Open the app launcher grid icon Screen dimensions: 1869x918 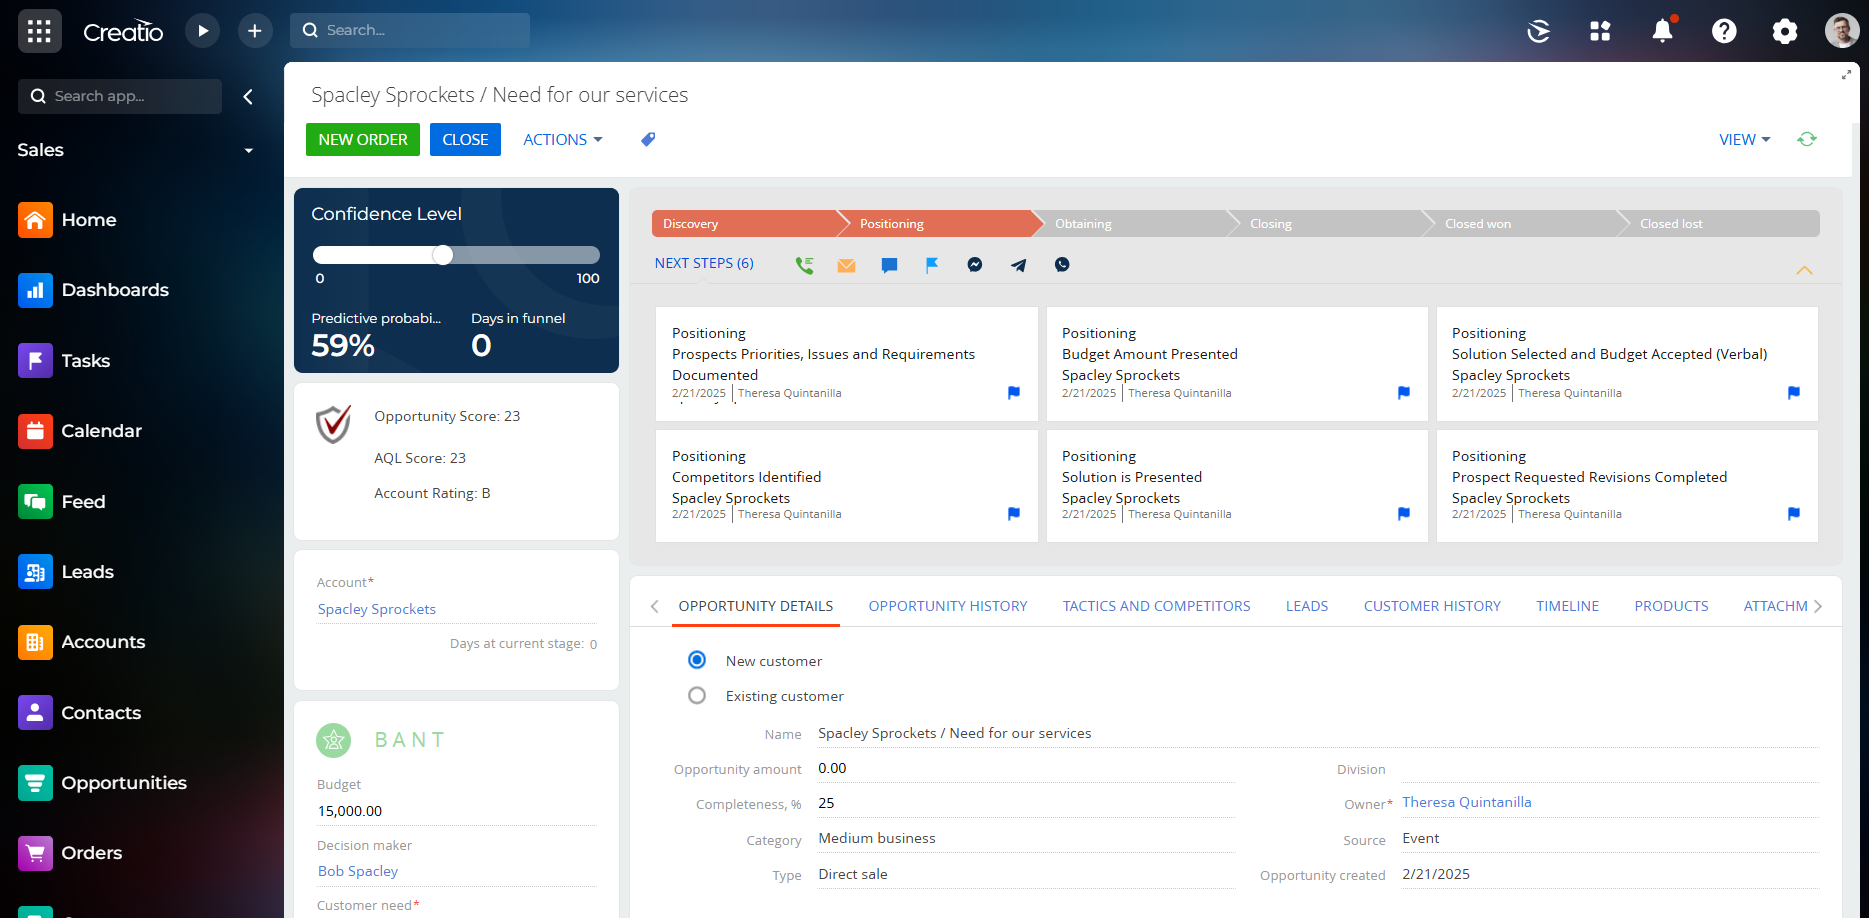click(39, 31)
